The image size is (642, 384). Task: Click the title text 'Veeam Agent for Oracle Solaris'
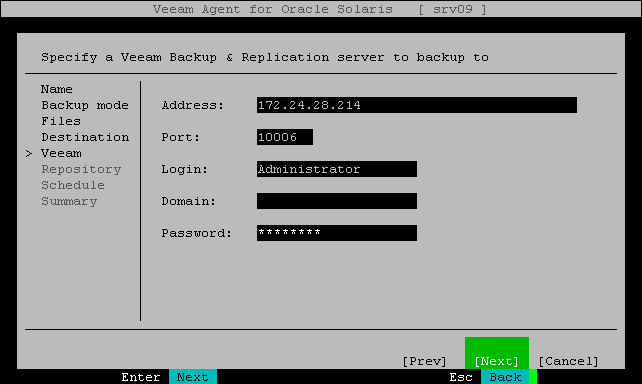(273, 9)
